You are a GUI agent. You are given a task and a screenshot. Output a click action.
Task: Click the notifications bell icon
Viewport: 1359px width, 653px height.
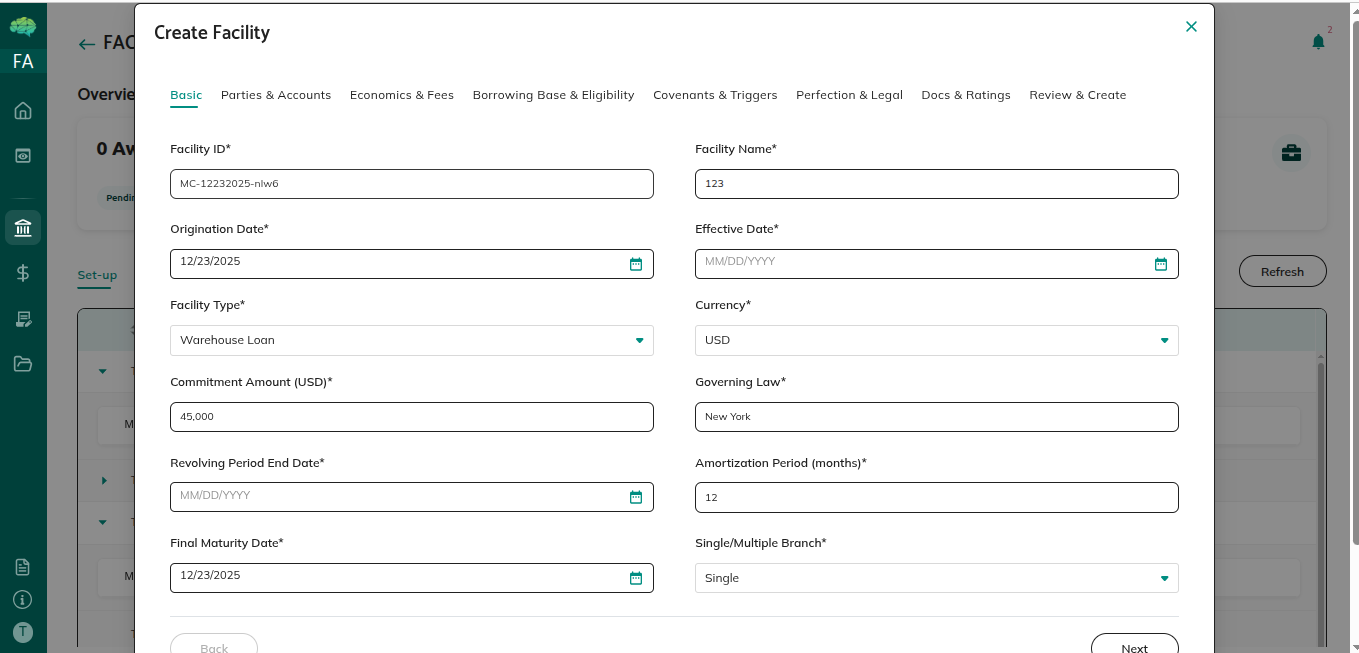pos(1318,42)
